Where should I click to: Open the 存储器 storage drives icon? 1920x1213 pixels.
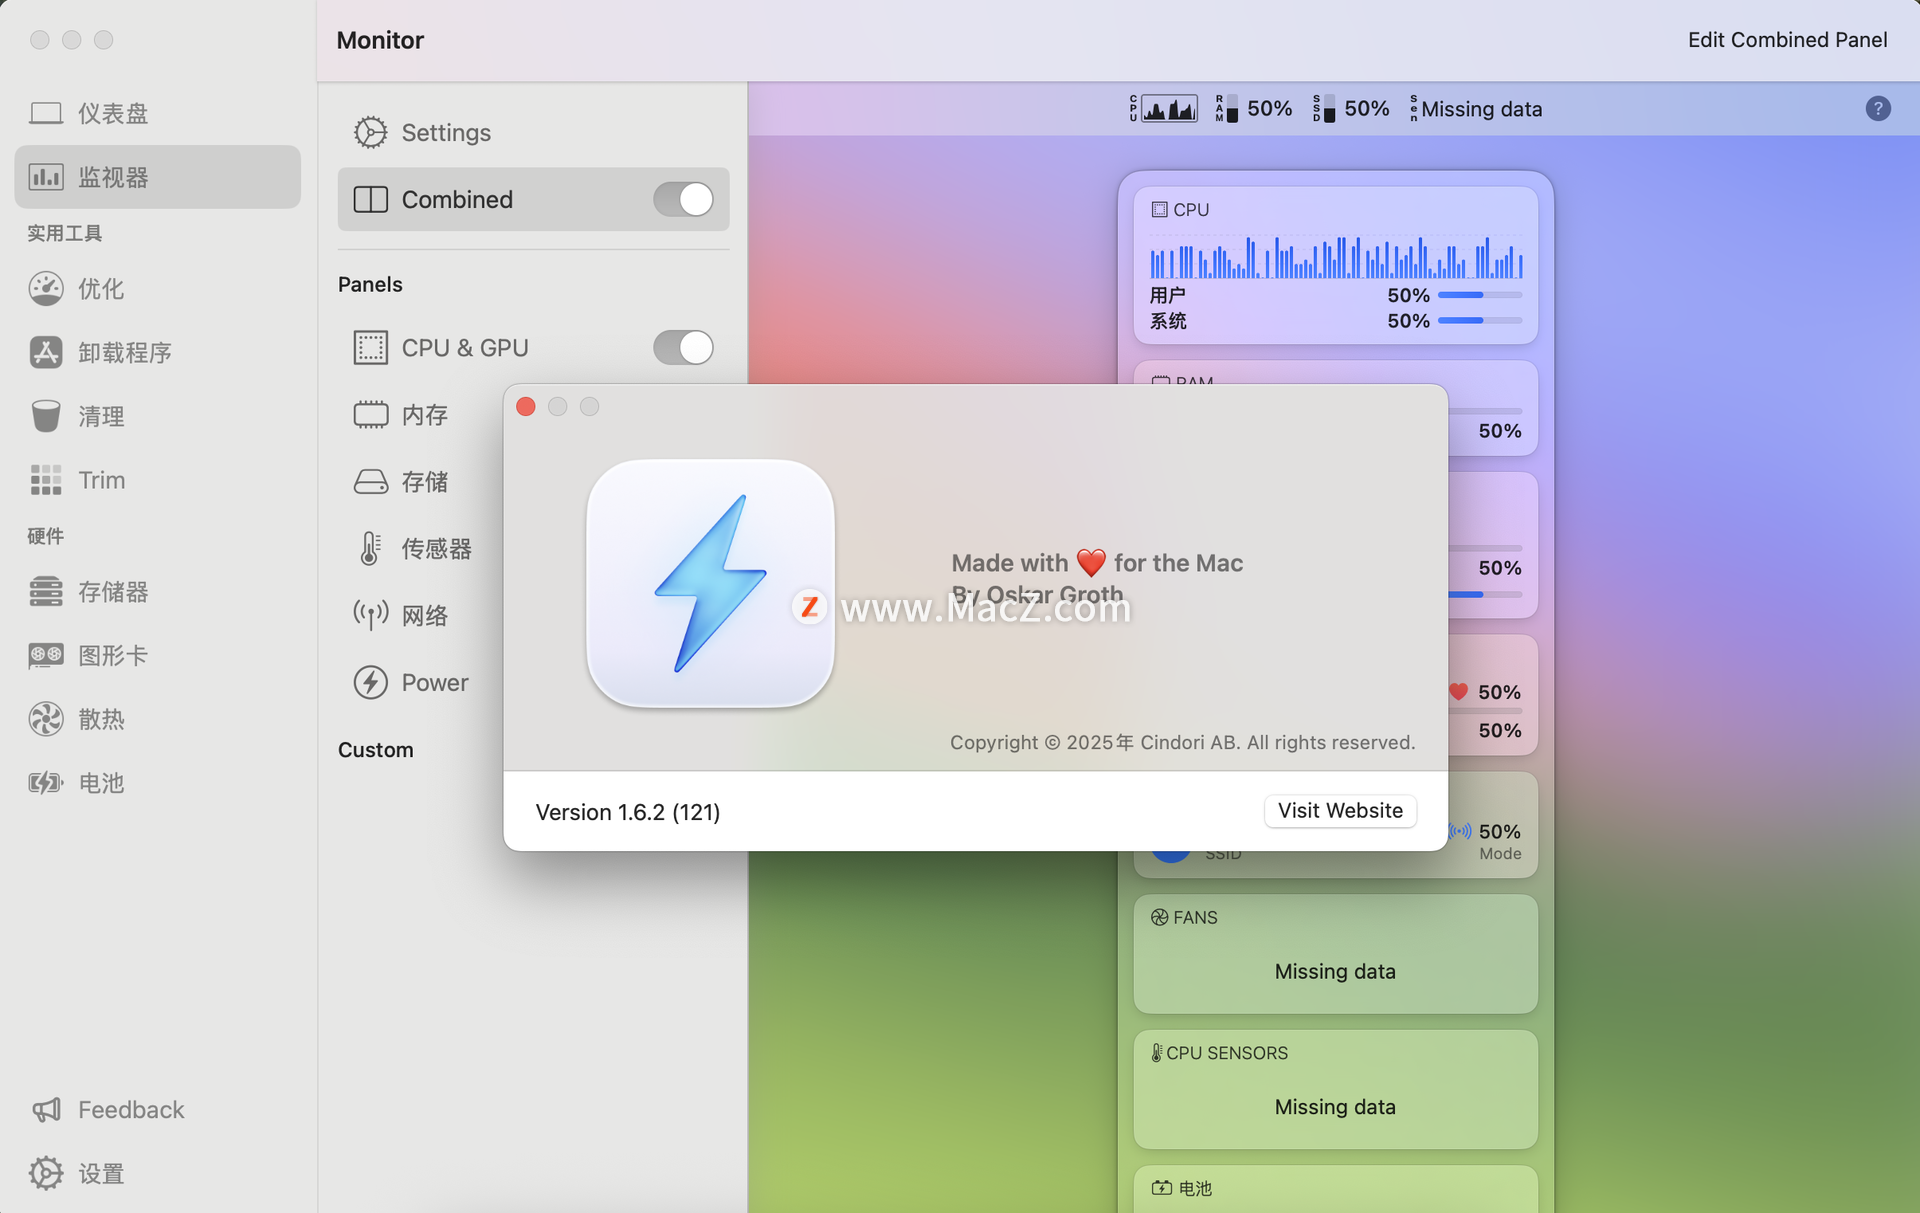point(46,592)
